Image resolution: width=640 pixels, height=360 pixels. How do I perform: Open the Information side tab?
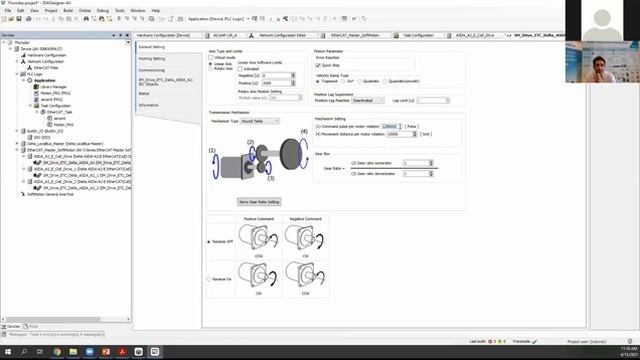[149, 105]
